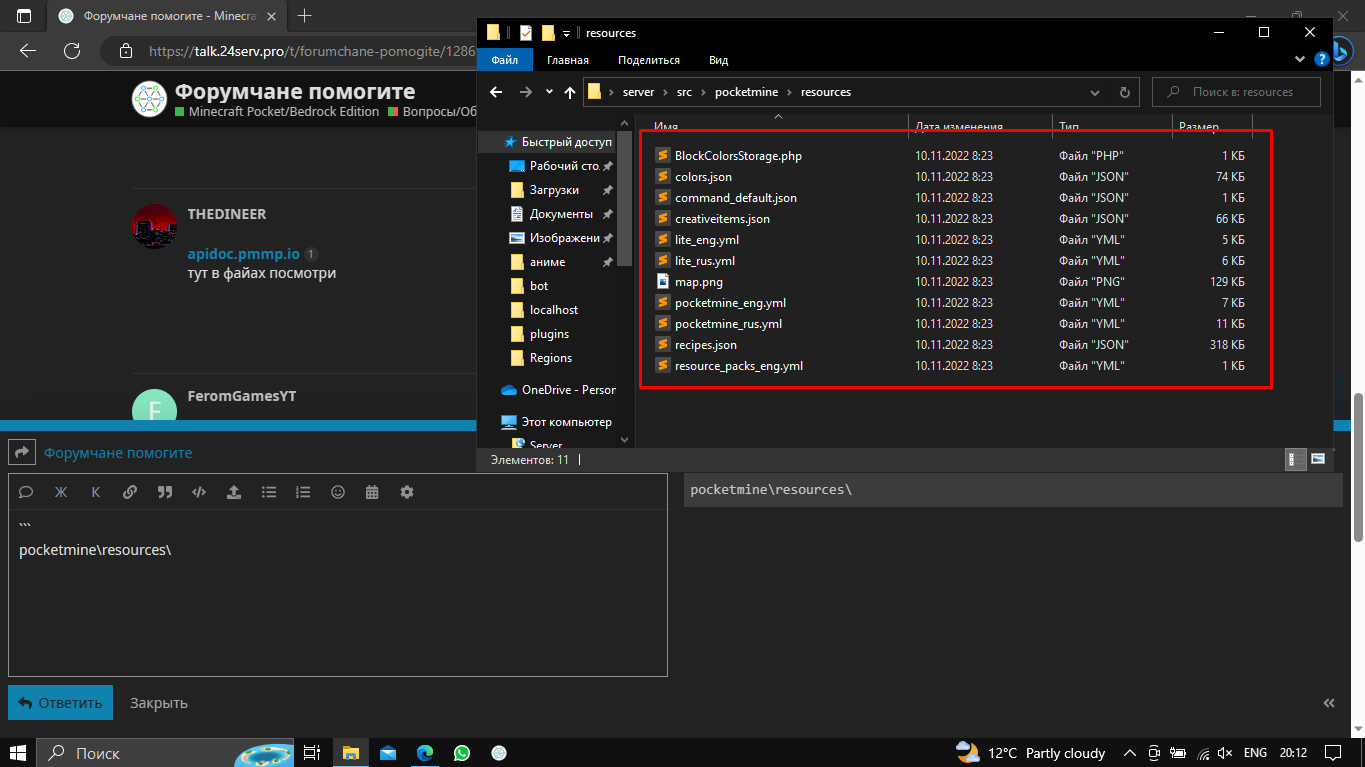Viewport: 1365px width, 767px height.
Task: Click the quote whole post speech-bubble icon
Action: [x=26, y=492]
